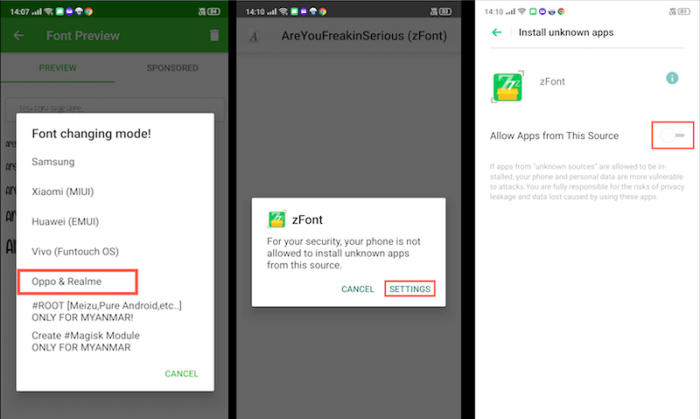Cancel the Font changing mode dialog

coord(181,373)
